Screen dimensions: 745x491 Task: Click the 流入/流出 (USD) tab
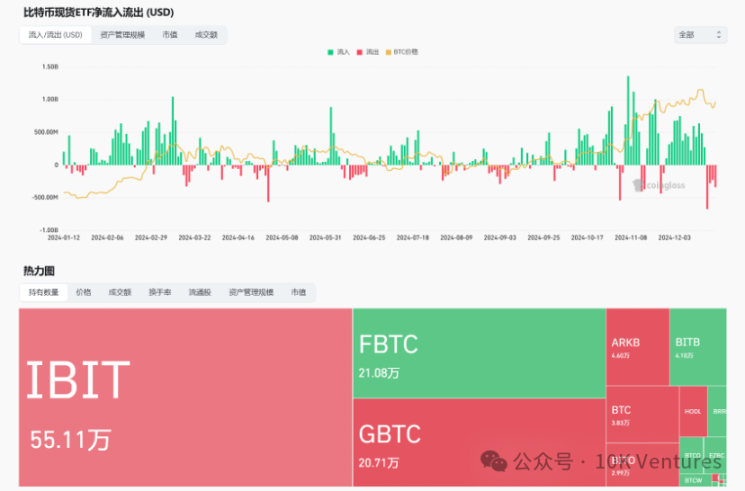[x=56, y=34]
